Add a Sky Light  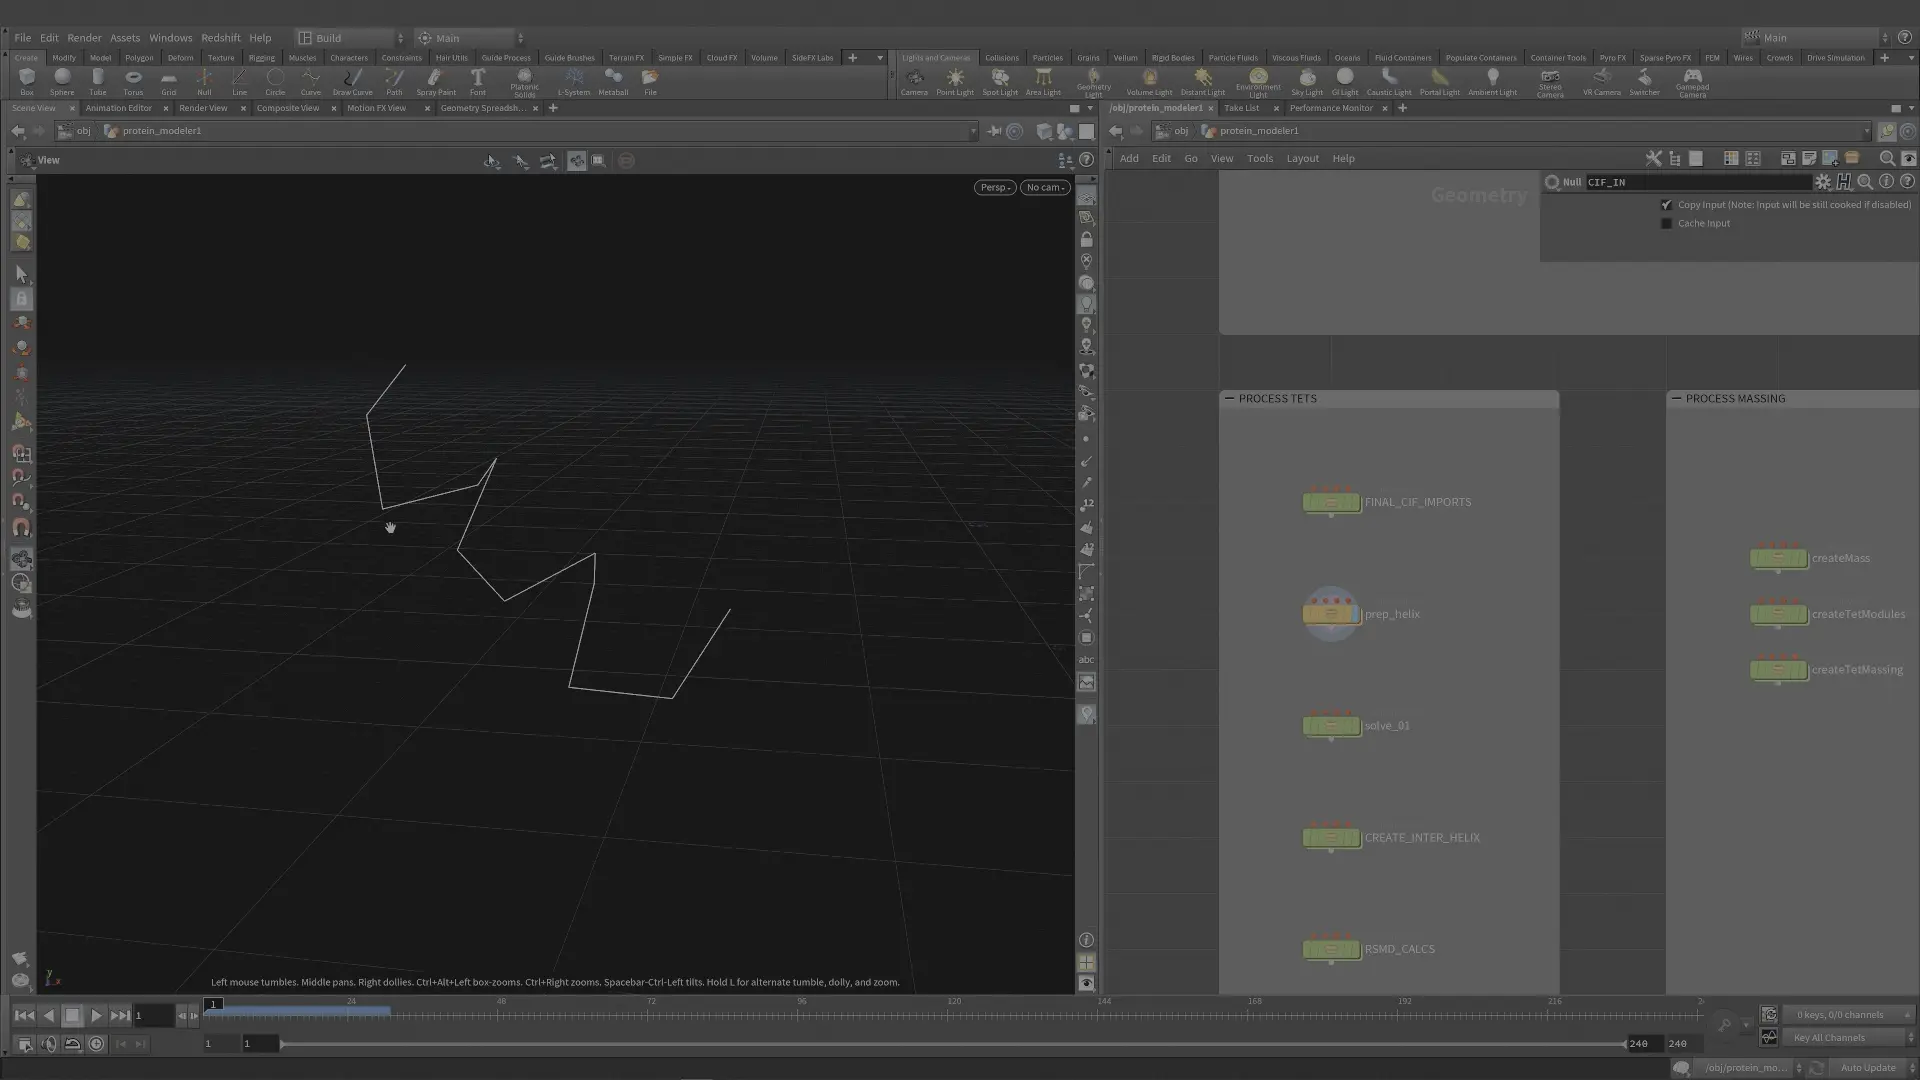pyautogui.click(x=1307, y=82)
